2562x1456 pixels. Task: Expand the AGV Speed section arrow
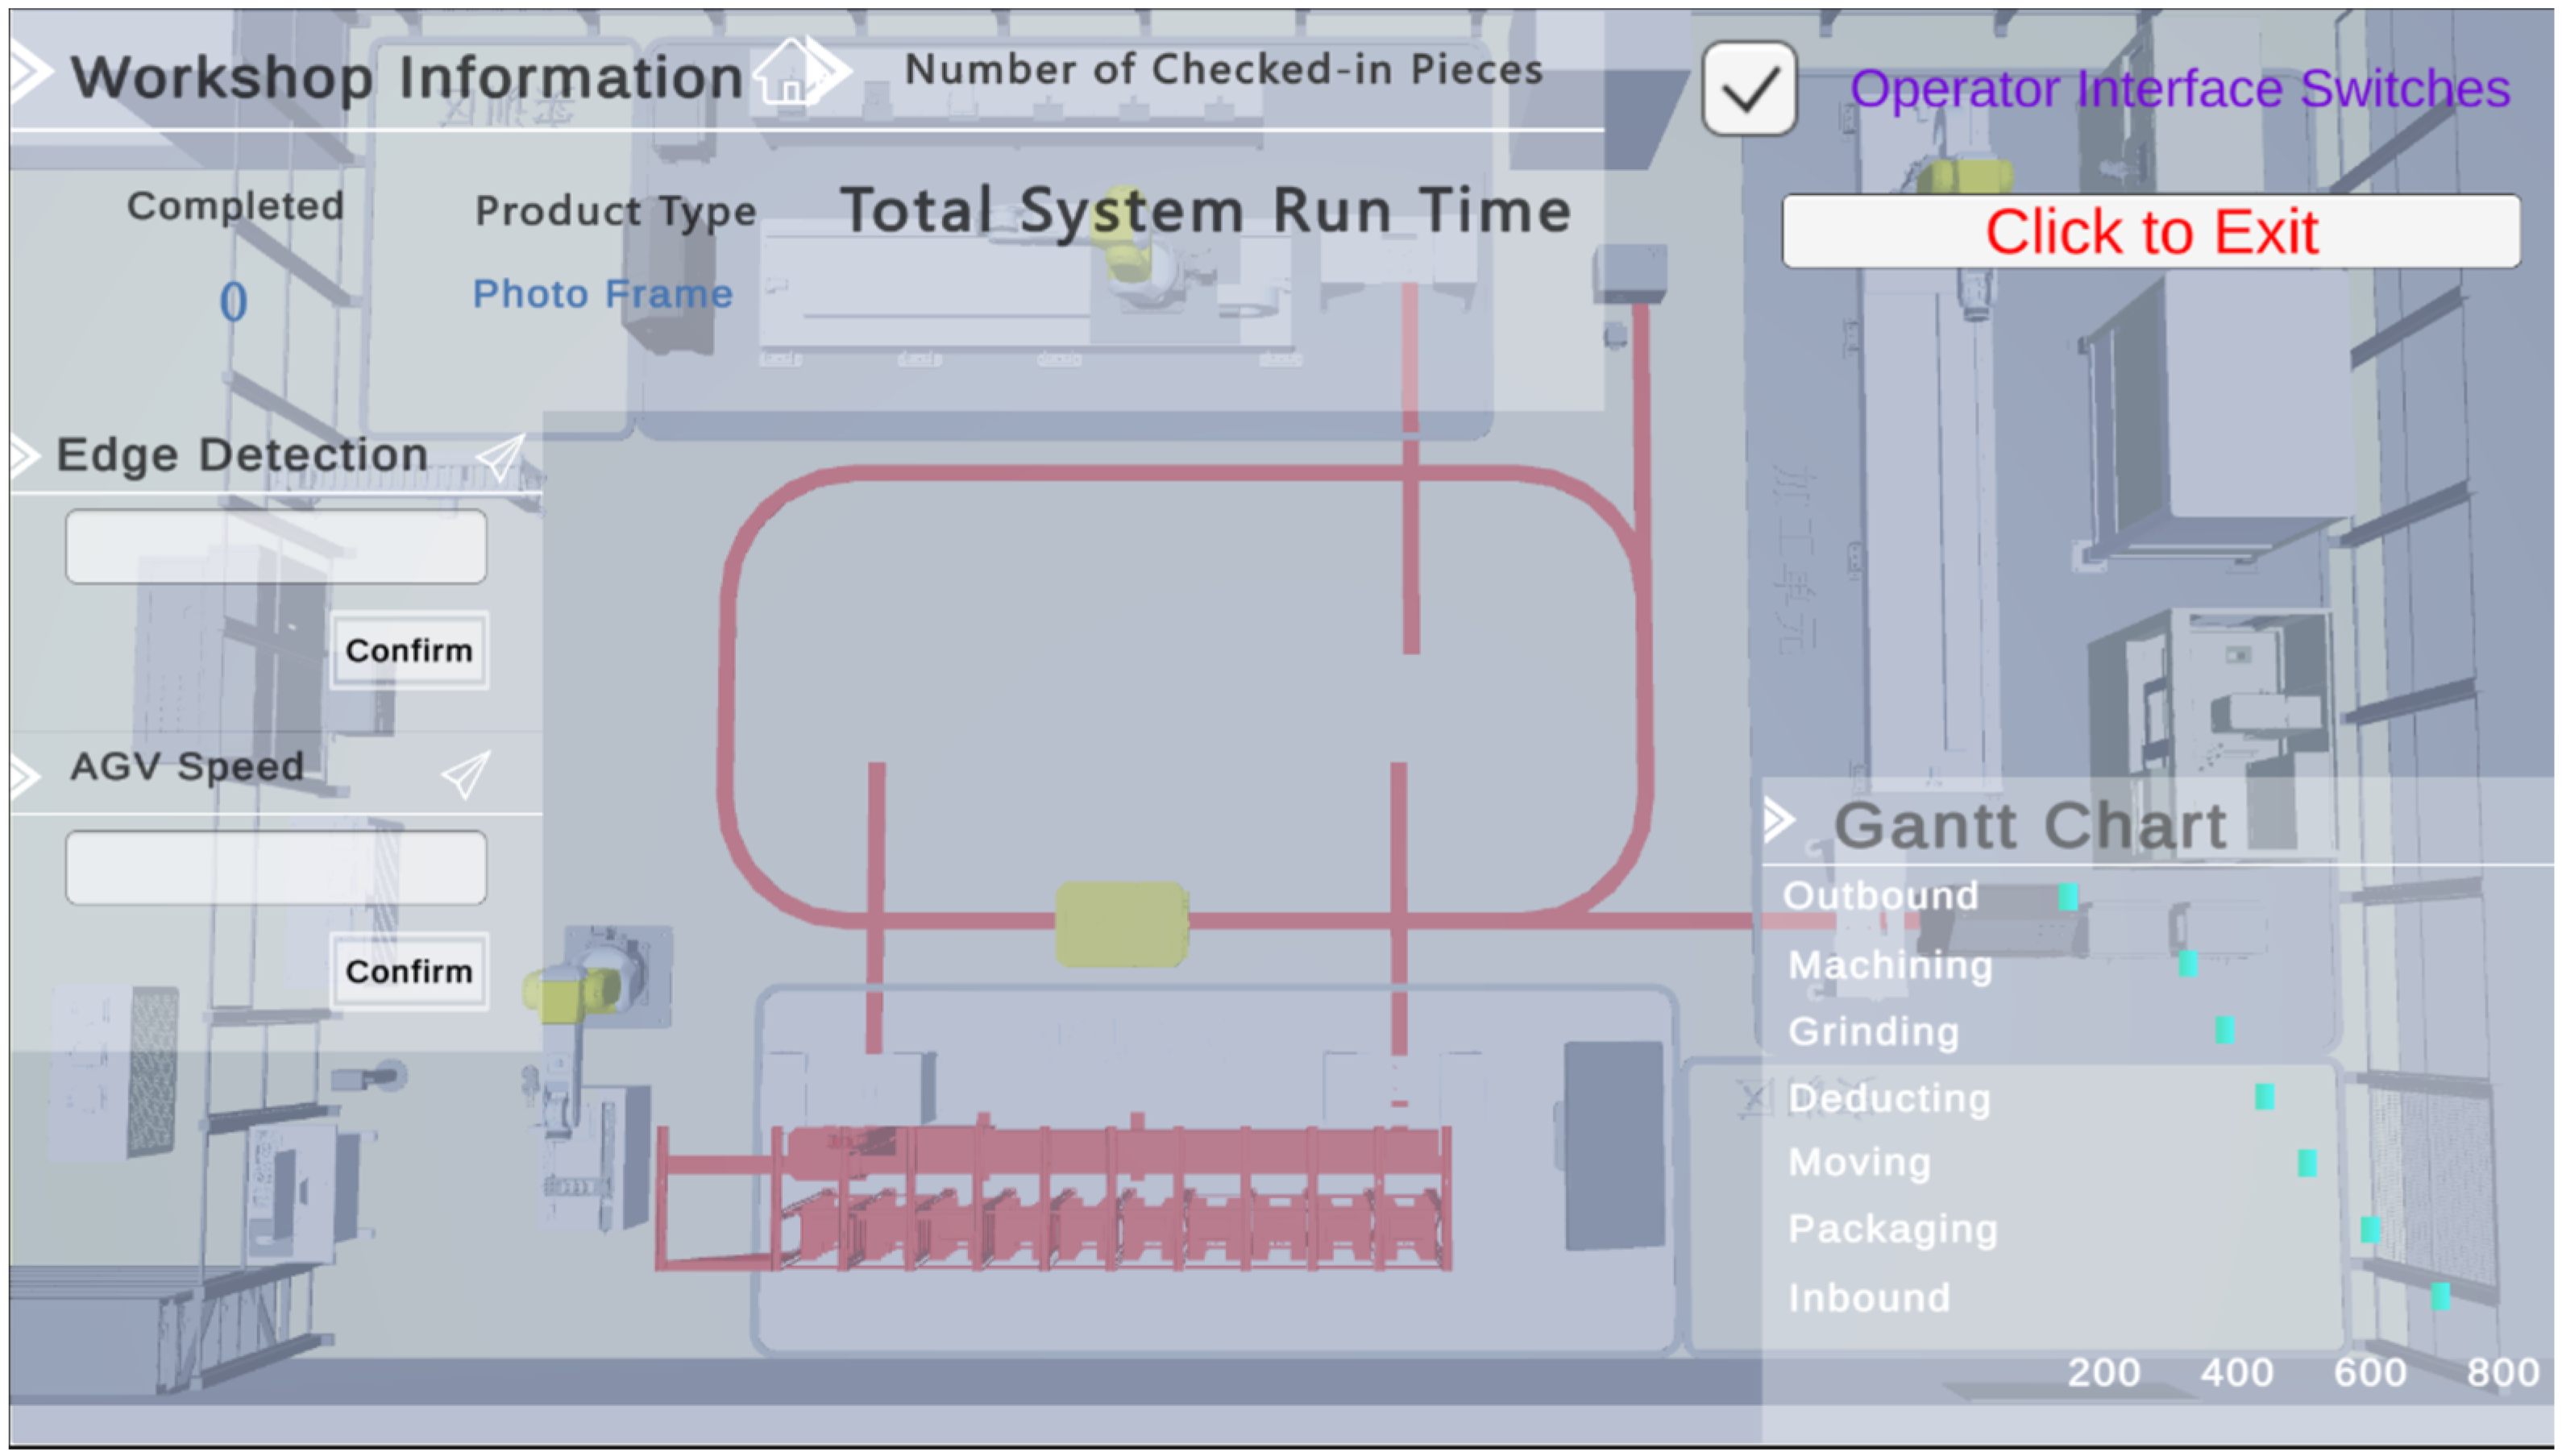(x=23, y=775)
